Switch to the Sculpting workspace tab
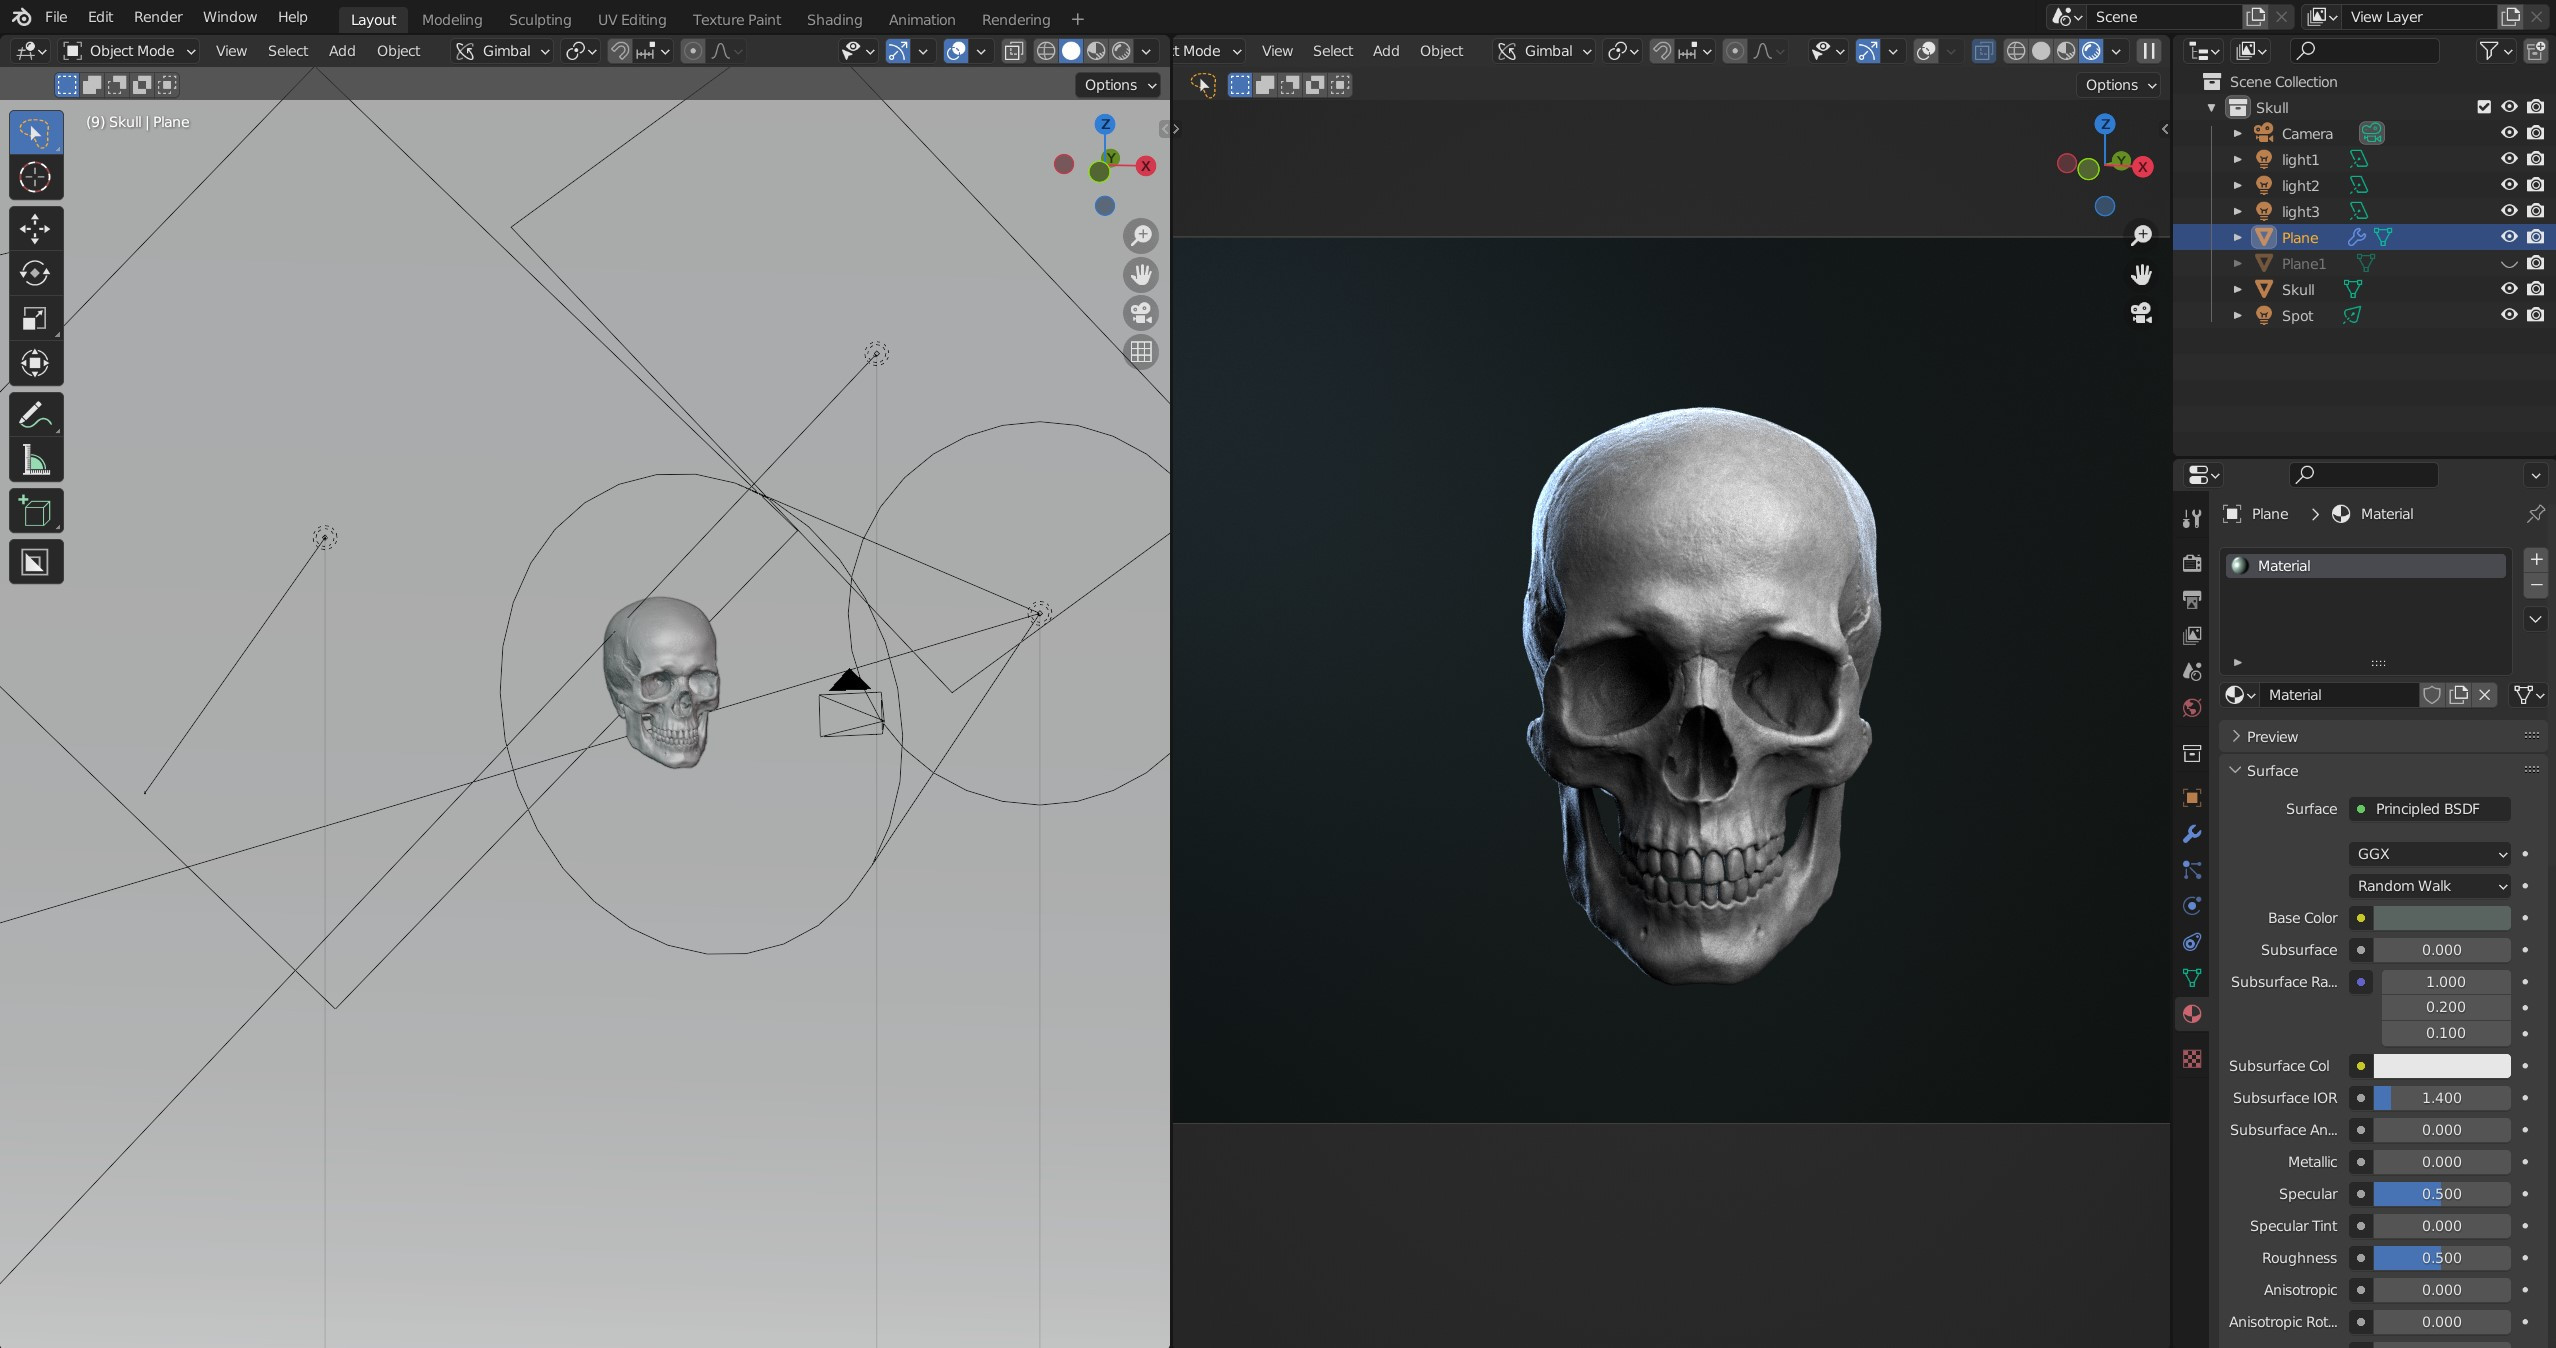 pyautogui.click(x=539, y=19)
